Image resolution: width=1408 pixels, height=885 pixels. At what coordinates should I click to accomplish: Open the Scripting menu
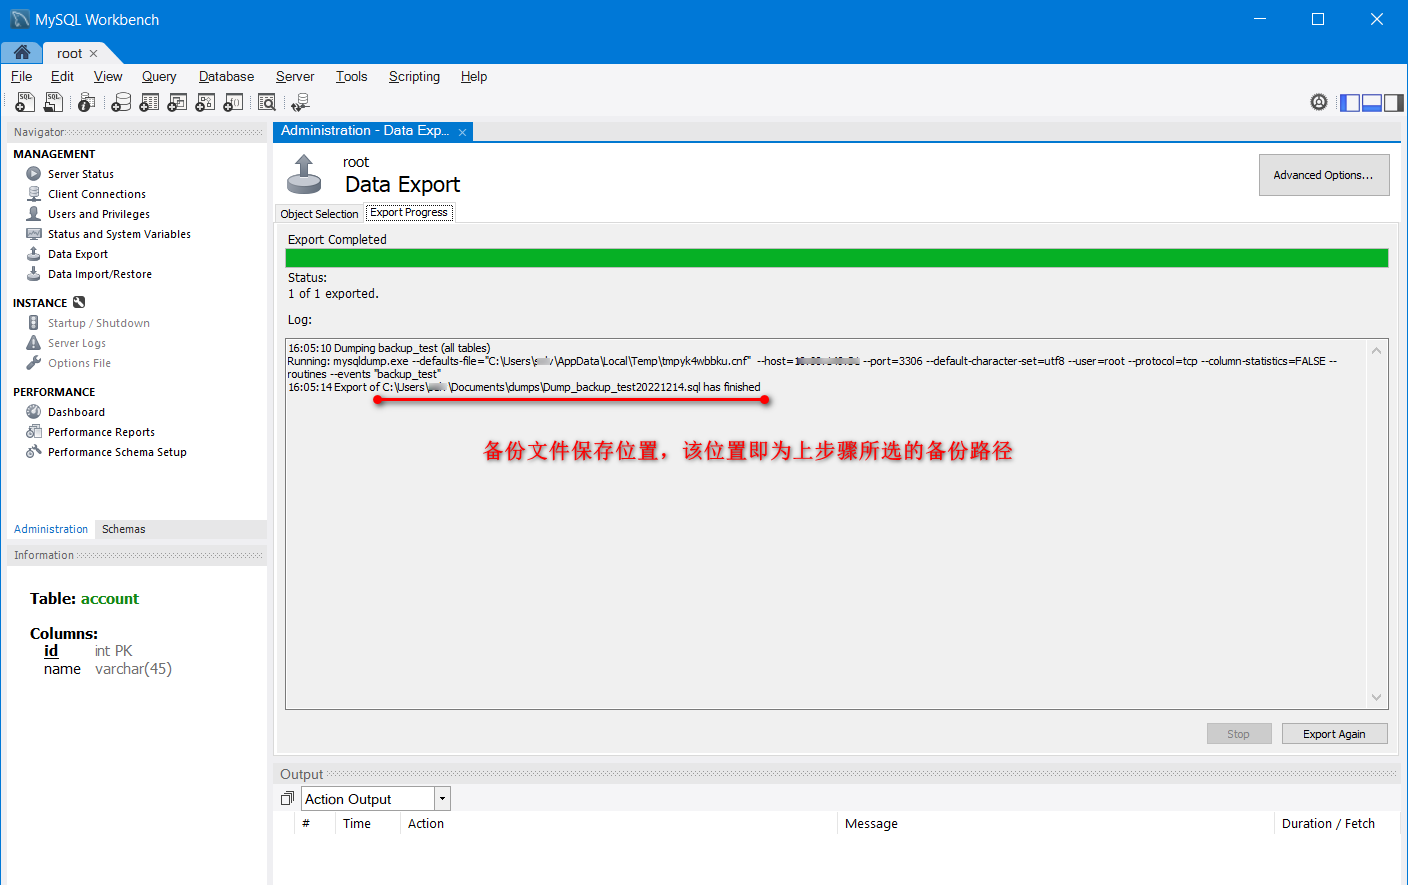[x=414, y=76]
